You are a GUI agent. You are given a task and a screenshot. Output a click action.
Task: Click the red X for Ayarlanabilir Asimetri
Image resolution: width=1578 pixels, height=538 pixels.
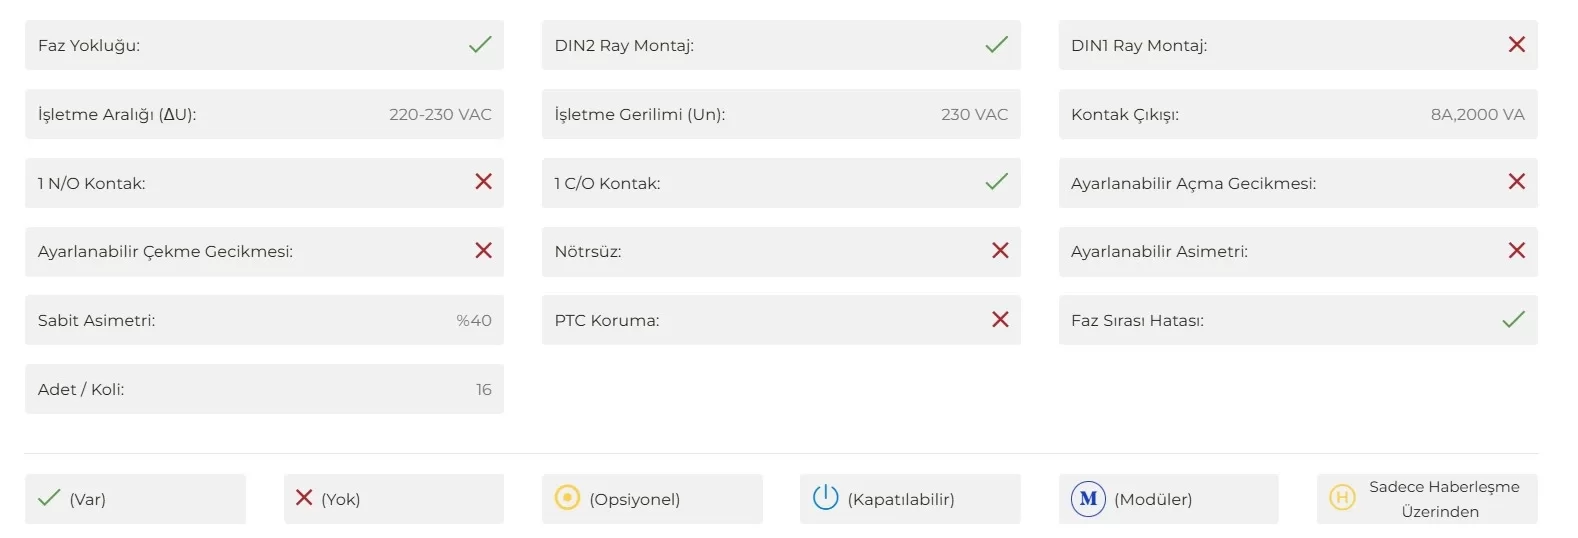[1517, 251]
